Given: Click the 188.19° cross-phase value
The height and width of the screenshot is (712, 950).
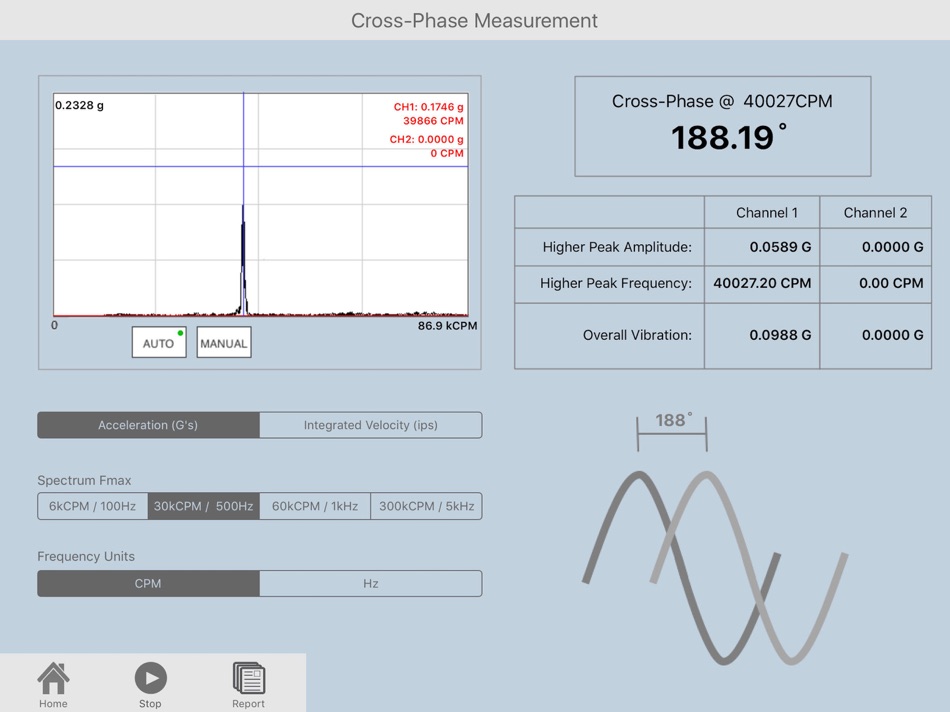Looking at the screenshot, I should 729,137.
